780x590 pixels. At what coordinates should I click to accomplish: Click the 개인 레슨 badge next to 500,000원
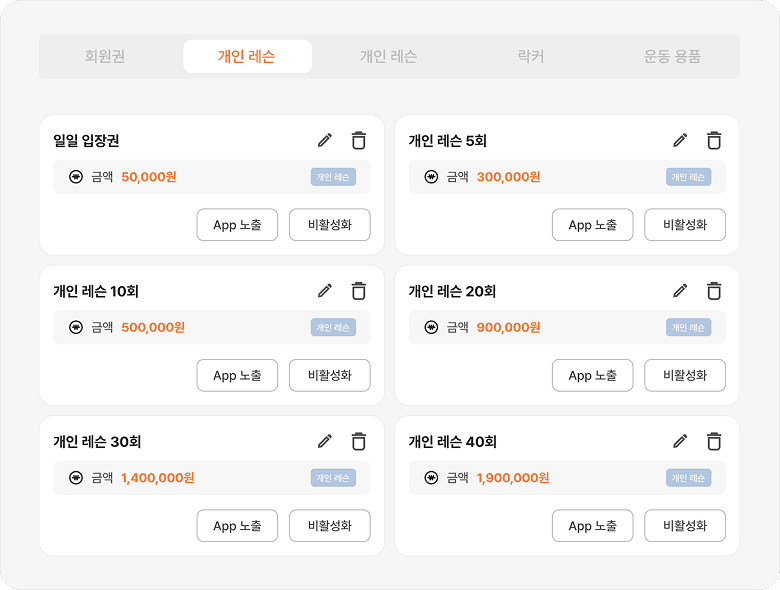coord(333,327)
